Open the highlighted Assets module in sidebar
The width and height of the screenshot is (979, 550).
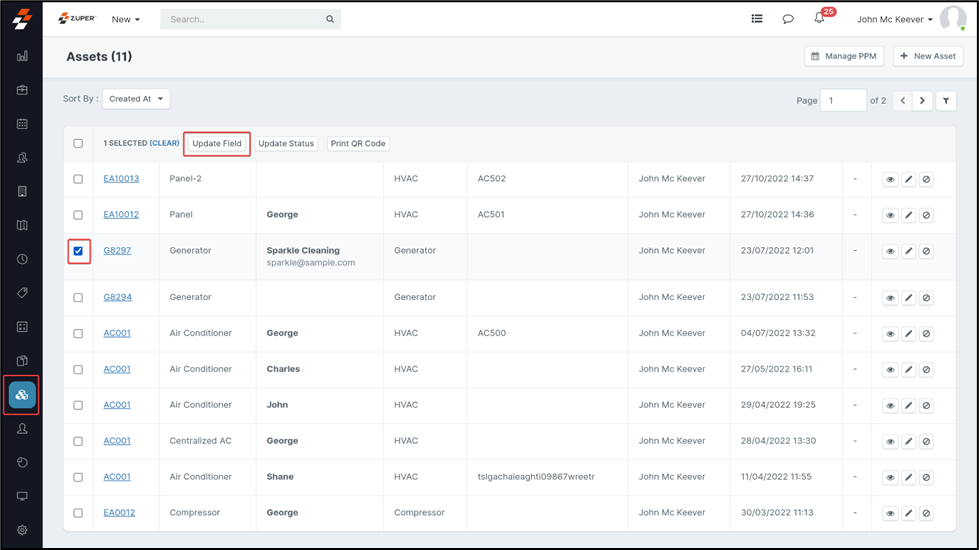tap(22, 395)
